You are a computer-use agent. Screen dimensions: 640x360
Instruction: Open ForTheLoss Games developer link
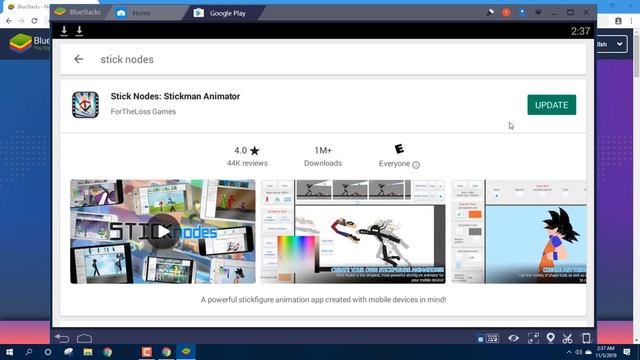point(143,111)
